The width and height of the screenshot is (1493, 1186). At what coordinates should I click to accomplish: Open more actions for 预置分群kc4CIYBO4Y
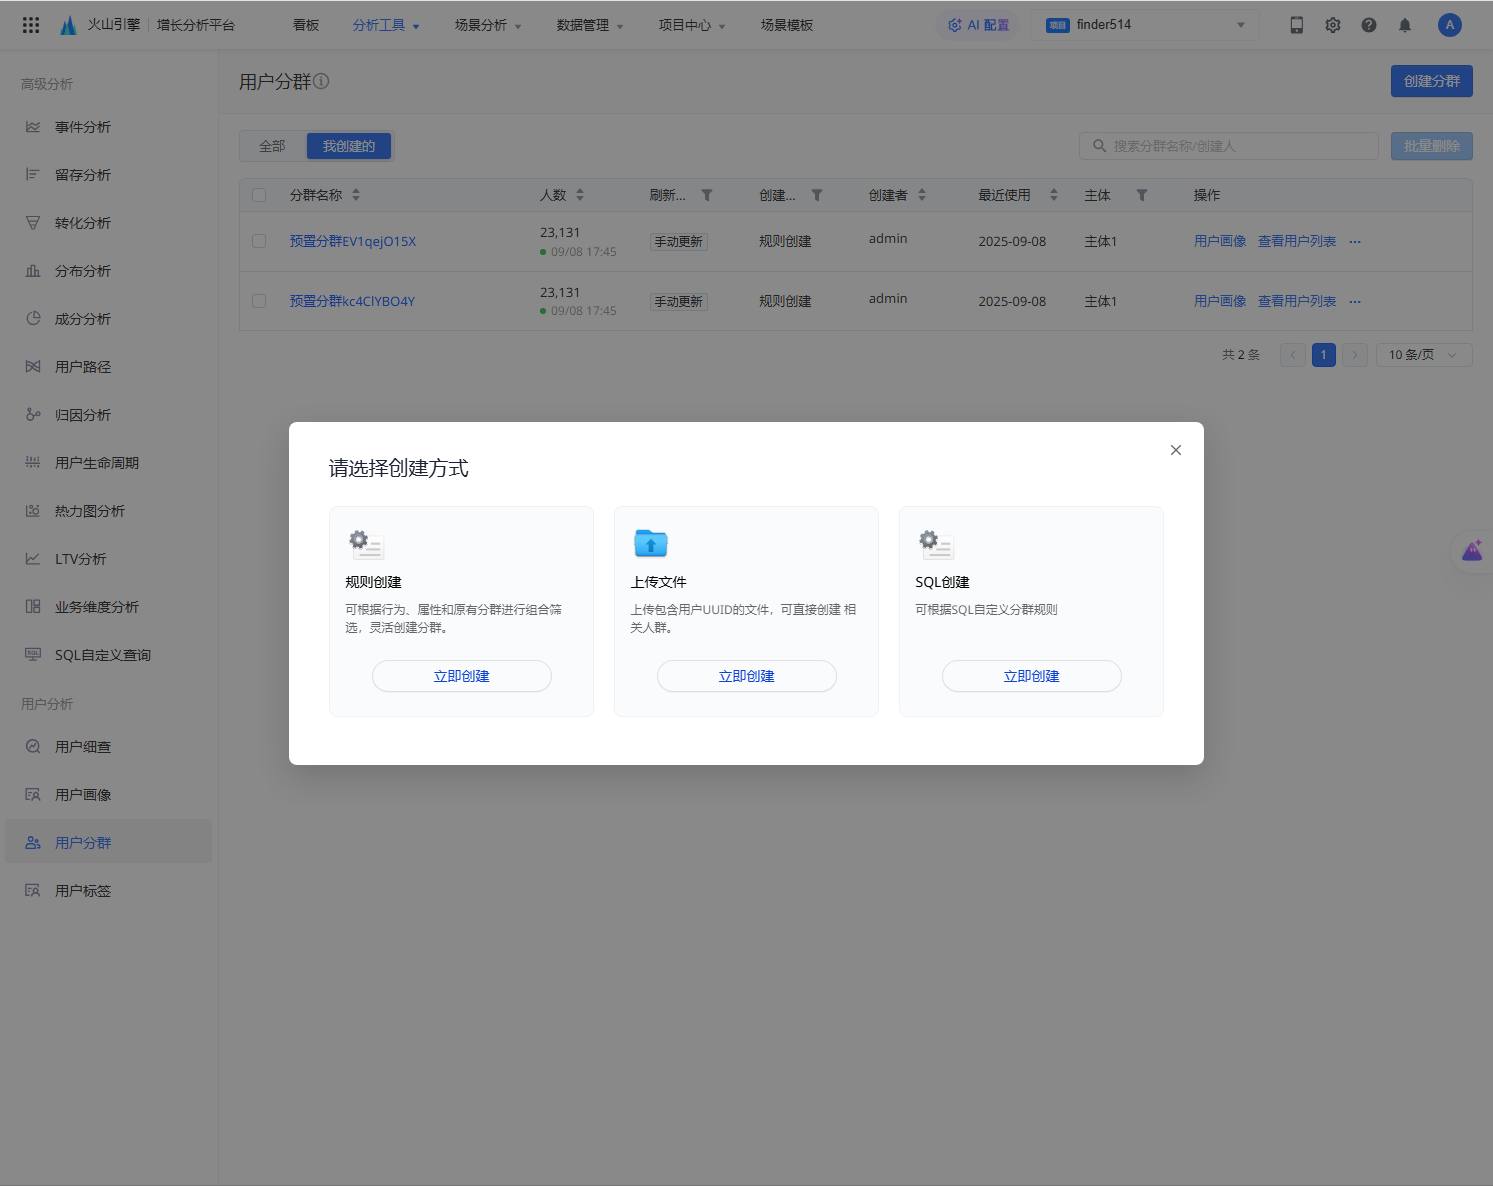1355,301
